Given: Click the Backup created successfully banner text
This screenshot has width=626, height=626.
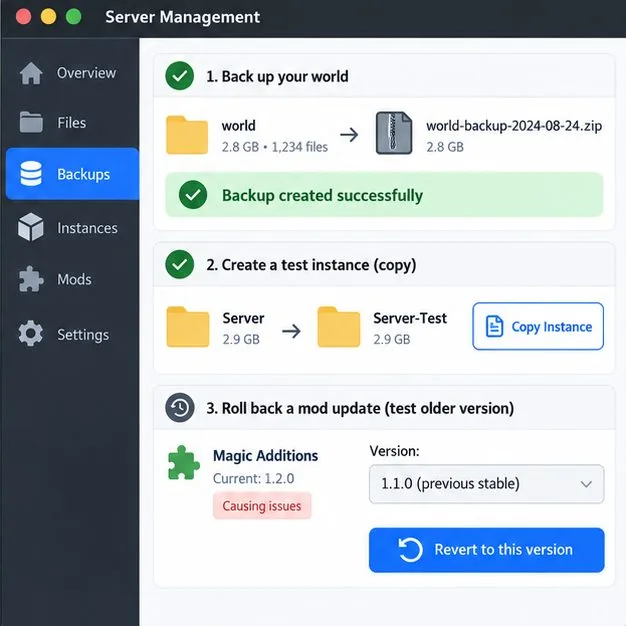Looking at the screenshot, I should 322,196.
